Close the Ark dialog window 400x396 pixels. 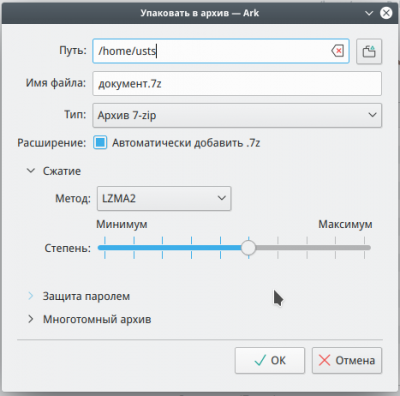point(386,13)
